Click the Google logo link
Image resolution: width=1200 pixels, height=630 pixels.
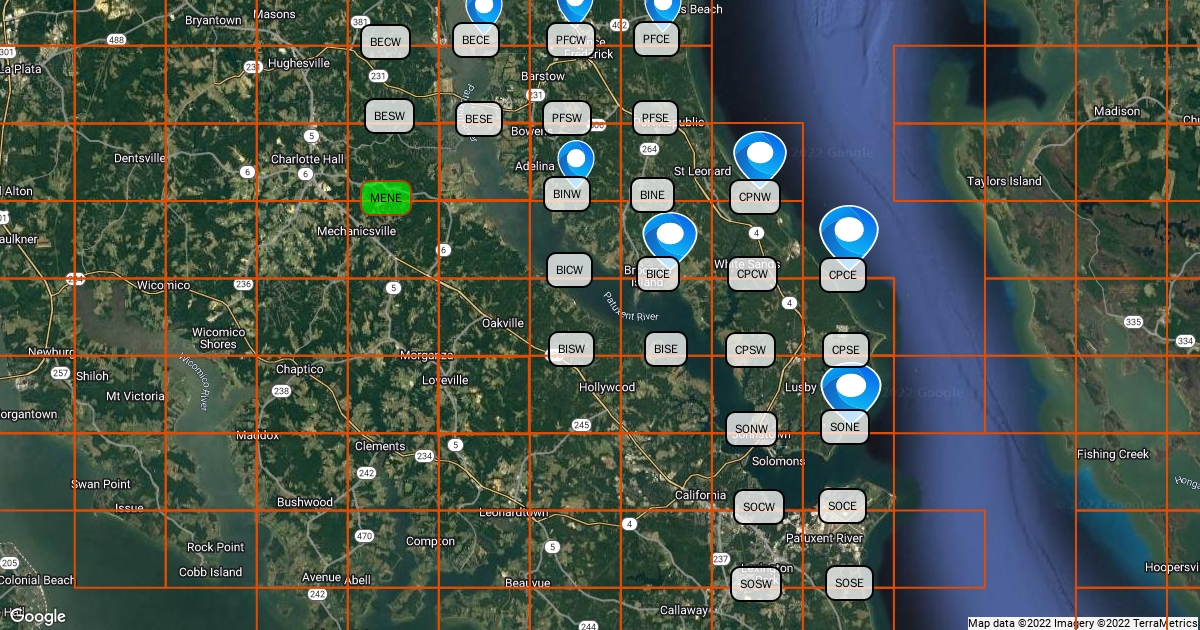click(x=38, y=616)
